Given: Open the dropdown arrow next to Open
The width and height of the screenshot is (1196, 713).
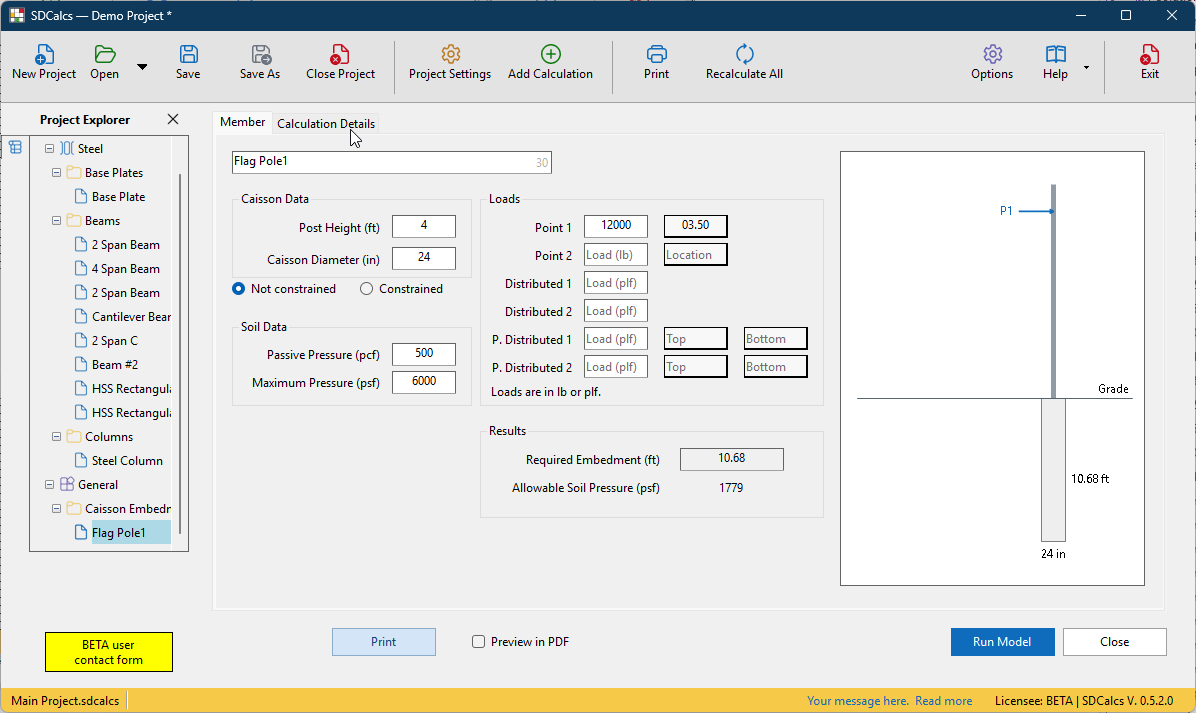Looking at the screenshot, I should [x=142, y=67].
